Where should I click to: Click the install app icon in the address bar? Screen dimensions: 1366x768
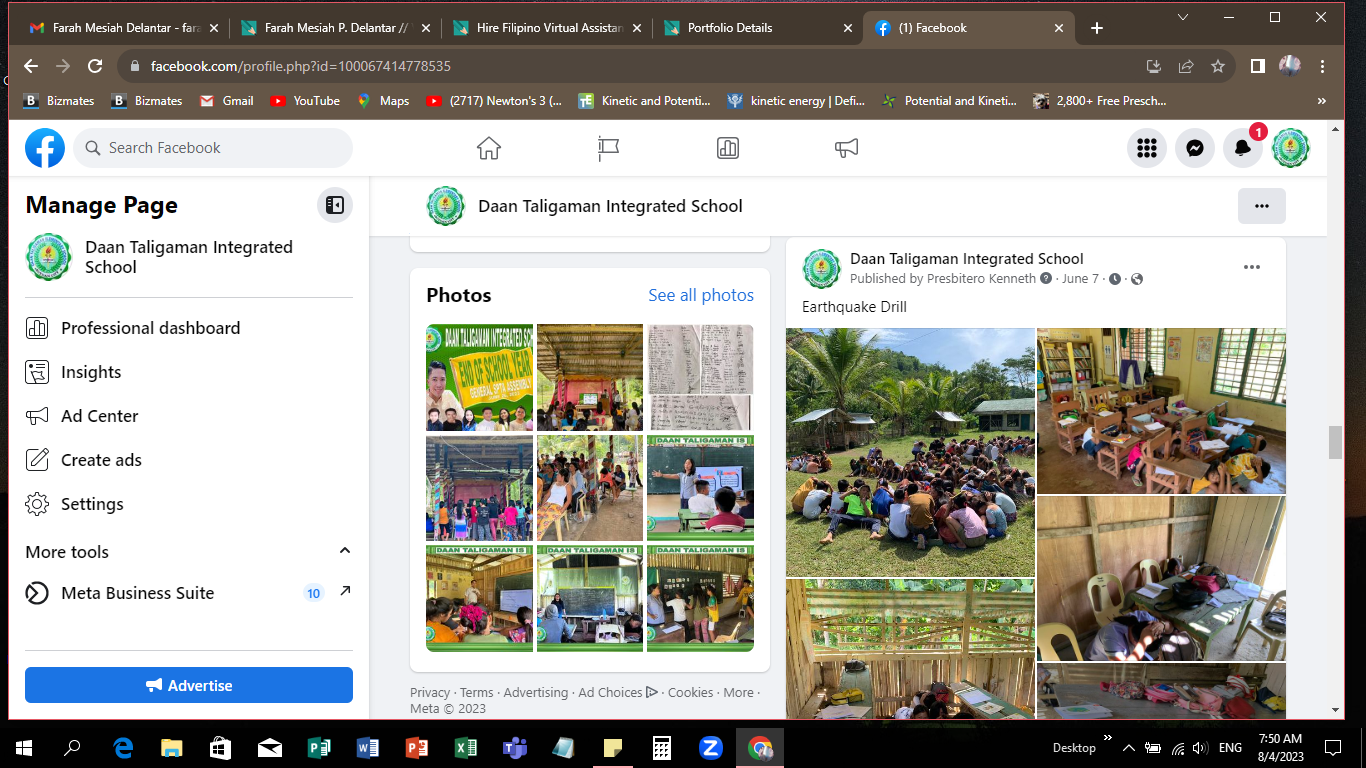pyautogui.click(x=1154, y=66)
